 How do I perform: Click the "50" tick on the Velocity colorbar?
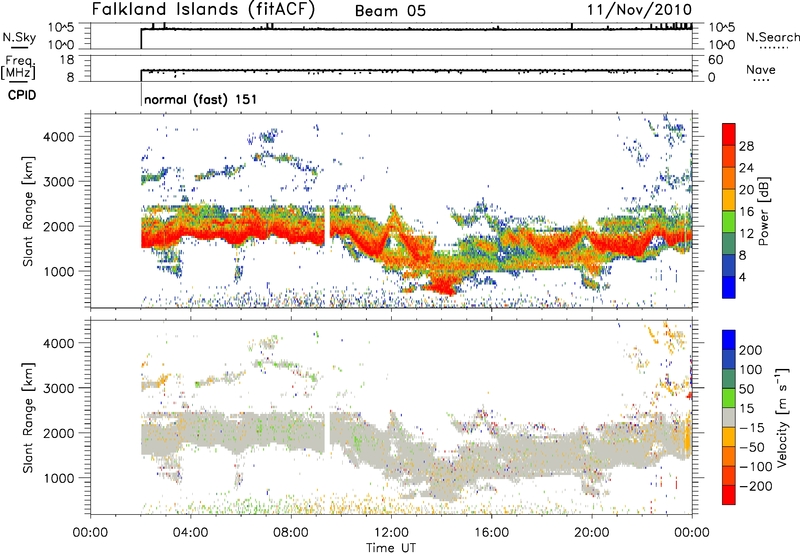[x=746, y=389]
